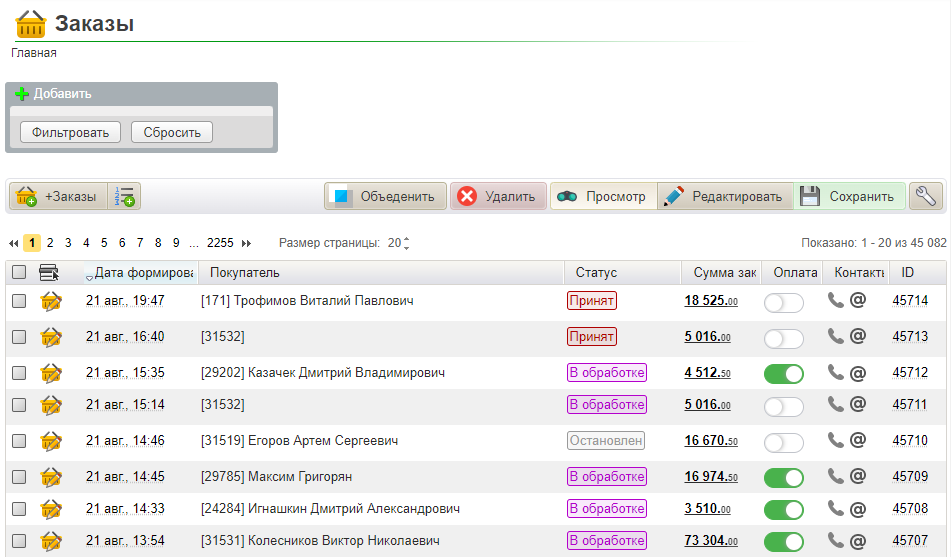The height and width of the screenshot is (557, 951).
Task: Click green plus Добавить header
Action: pyautogui.click(x=53, y=93)
